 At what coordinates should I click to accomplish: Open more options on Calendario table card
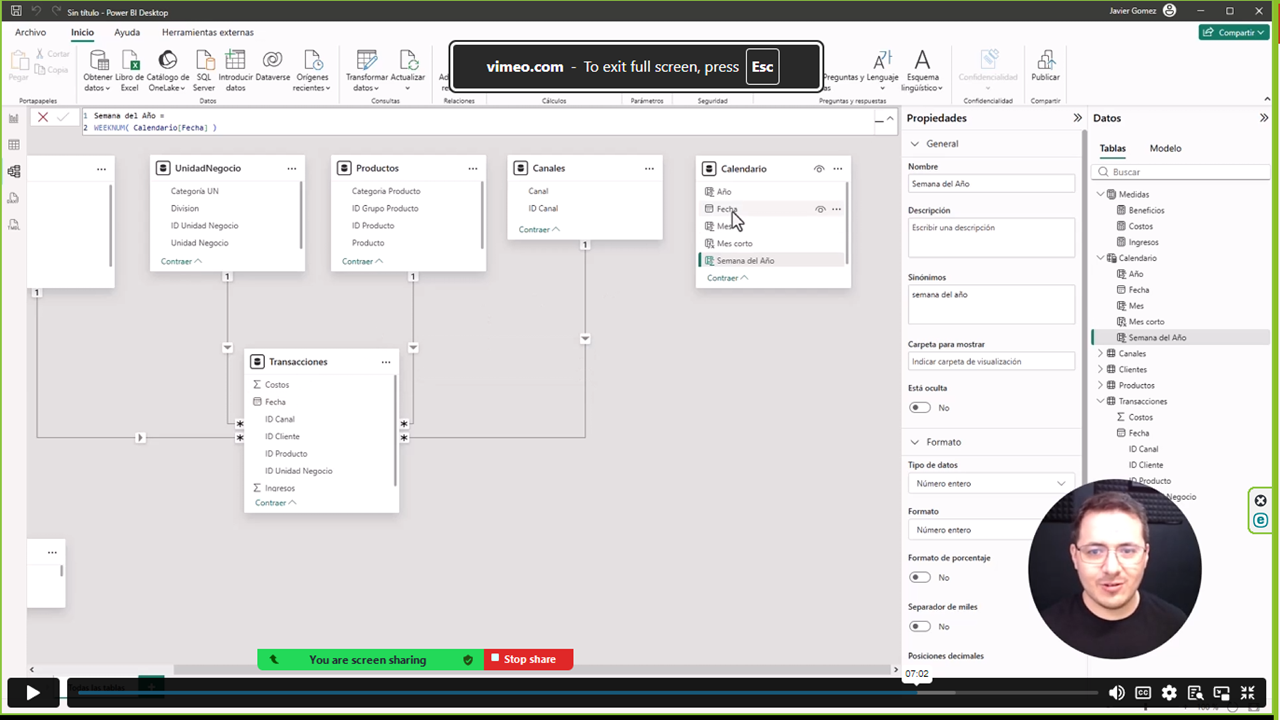point(838,168)
